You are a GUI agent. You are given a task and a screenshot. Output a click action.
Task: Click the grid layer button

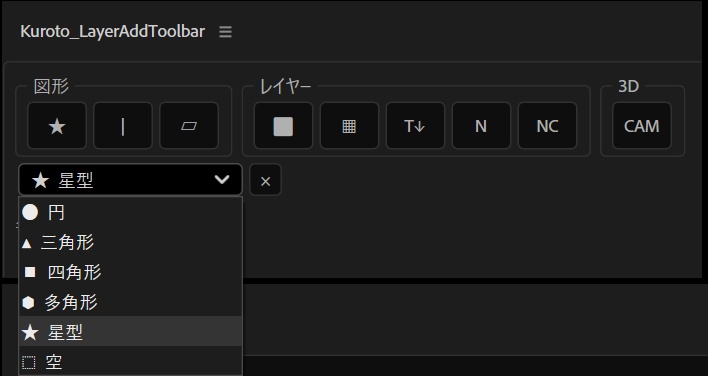pyautogui.click(x=349, y=126)
